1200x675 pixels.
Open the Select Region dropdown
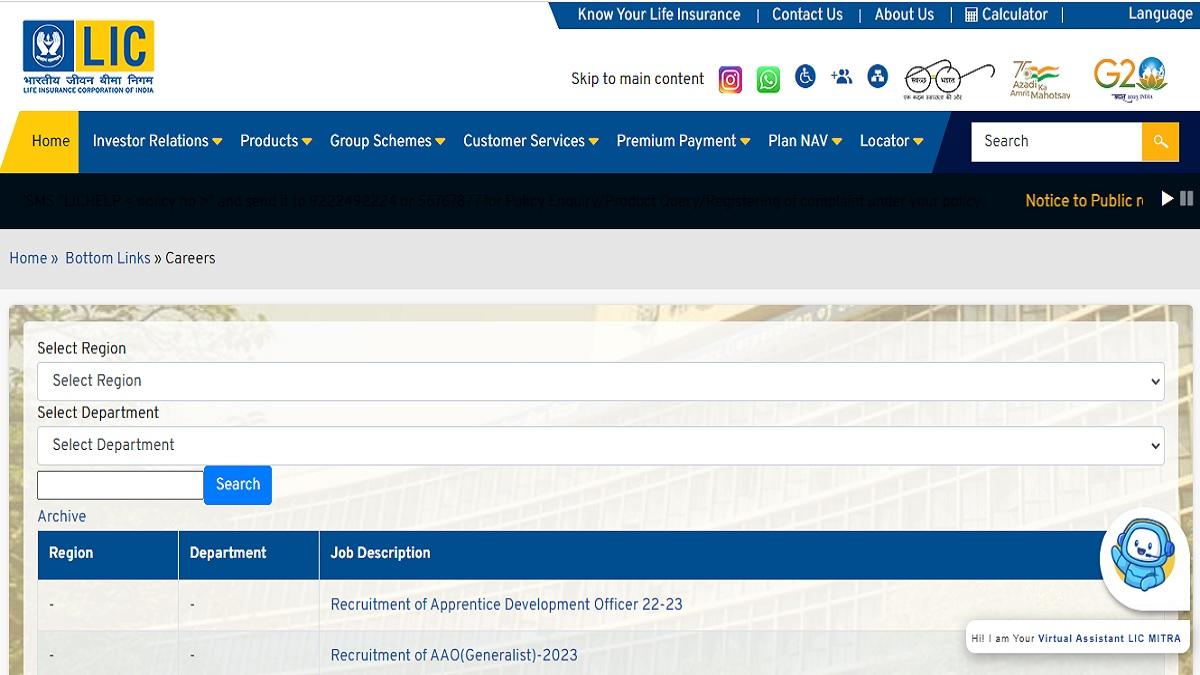click(600, 381)
